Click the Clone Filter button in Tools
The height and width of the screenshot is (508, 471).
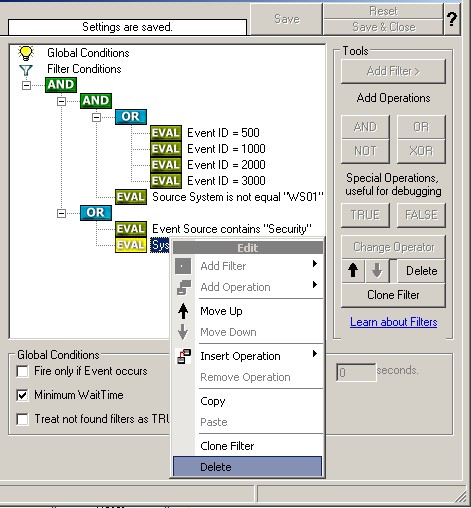point(393,295)
